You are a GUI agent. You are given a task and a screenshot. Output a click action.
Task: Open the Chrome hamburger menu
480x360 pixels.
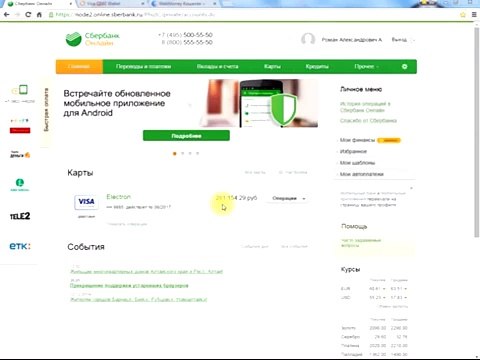(474, 15)
